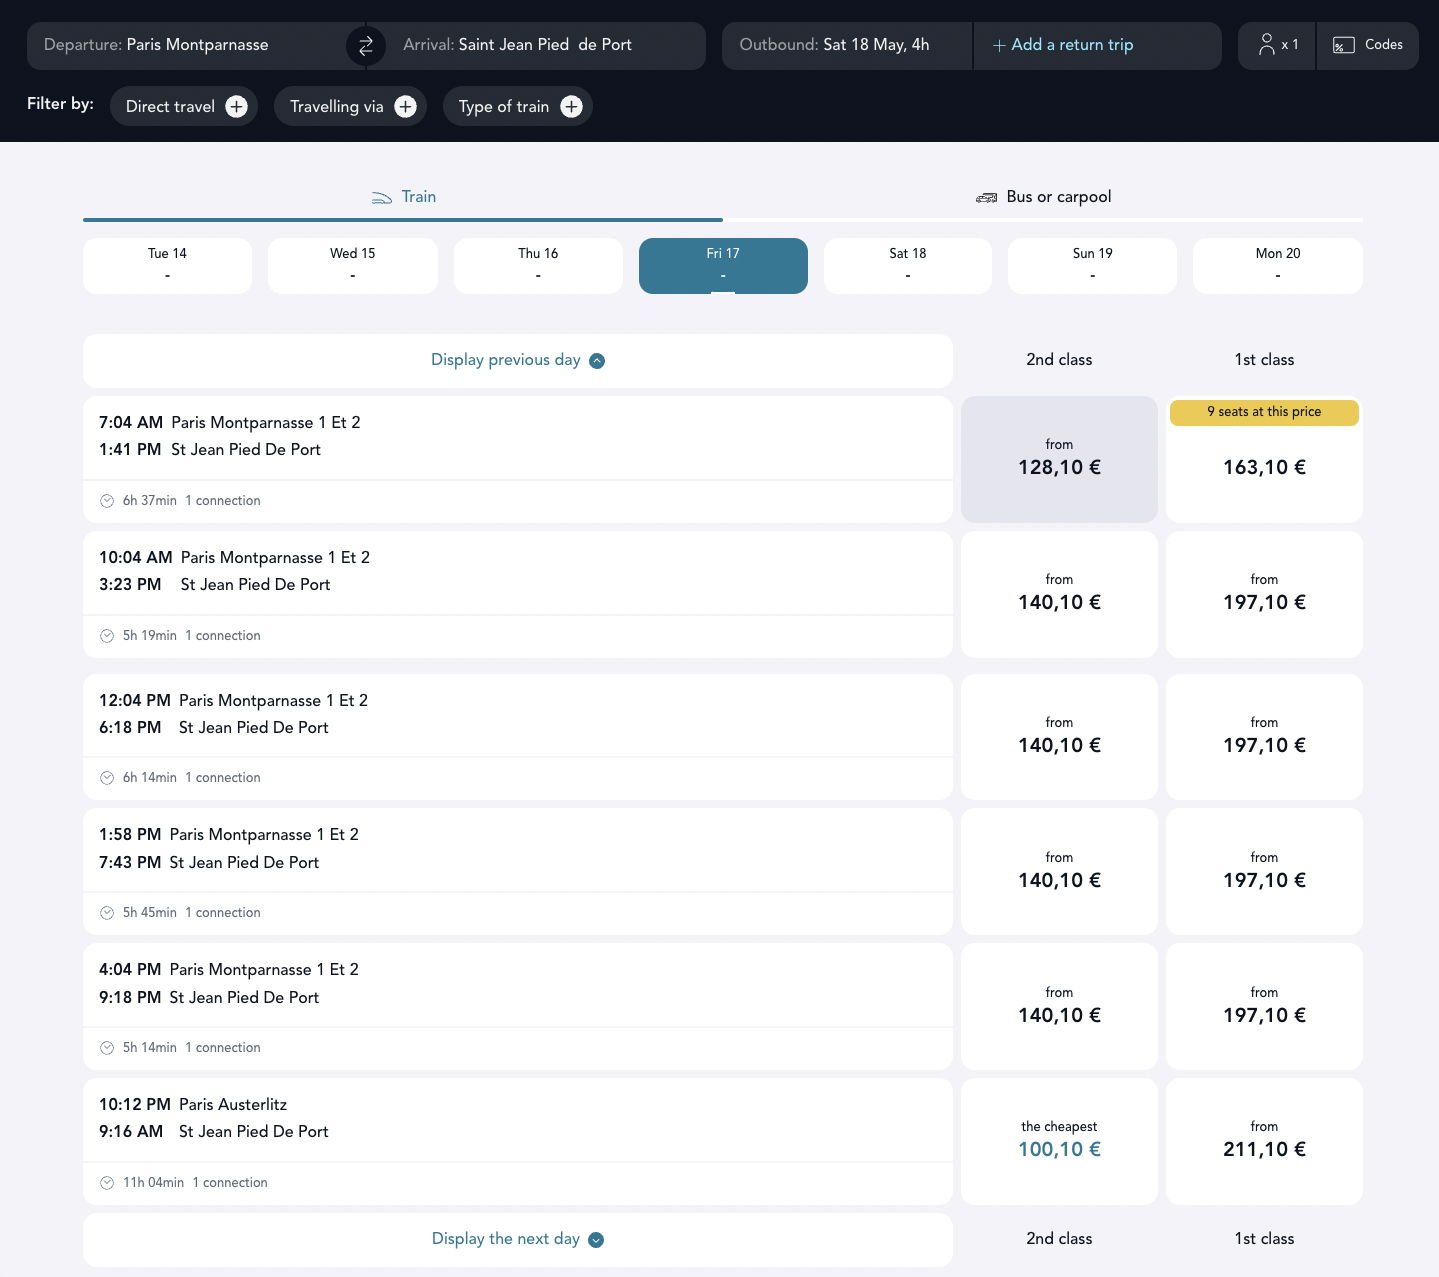Select the Mon 20 date tab
Image resolution: width=1439 pixels, height=1277 pixels.
pyautogui.click(x=1278, y=266)
